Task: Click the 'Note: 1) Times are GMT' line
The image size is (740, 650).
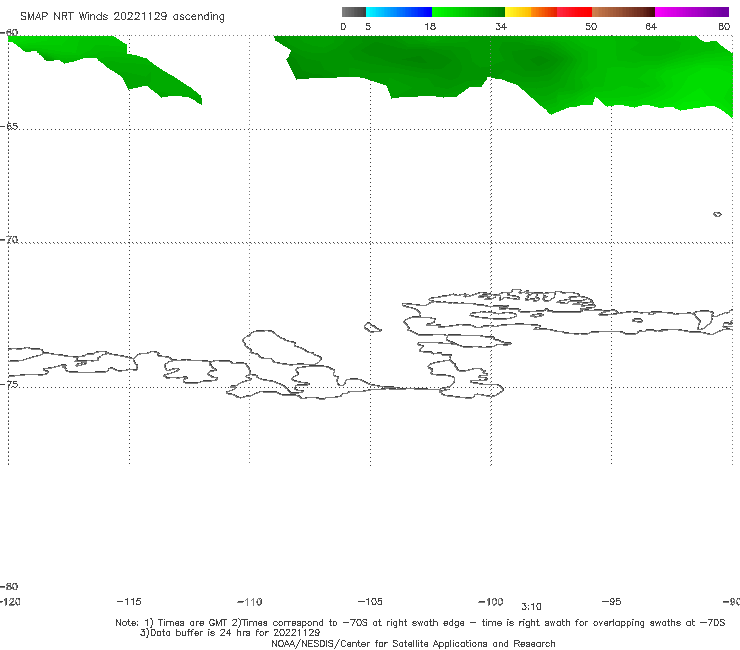Action: [x=420, y=623]
